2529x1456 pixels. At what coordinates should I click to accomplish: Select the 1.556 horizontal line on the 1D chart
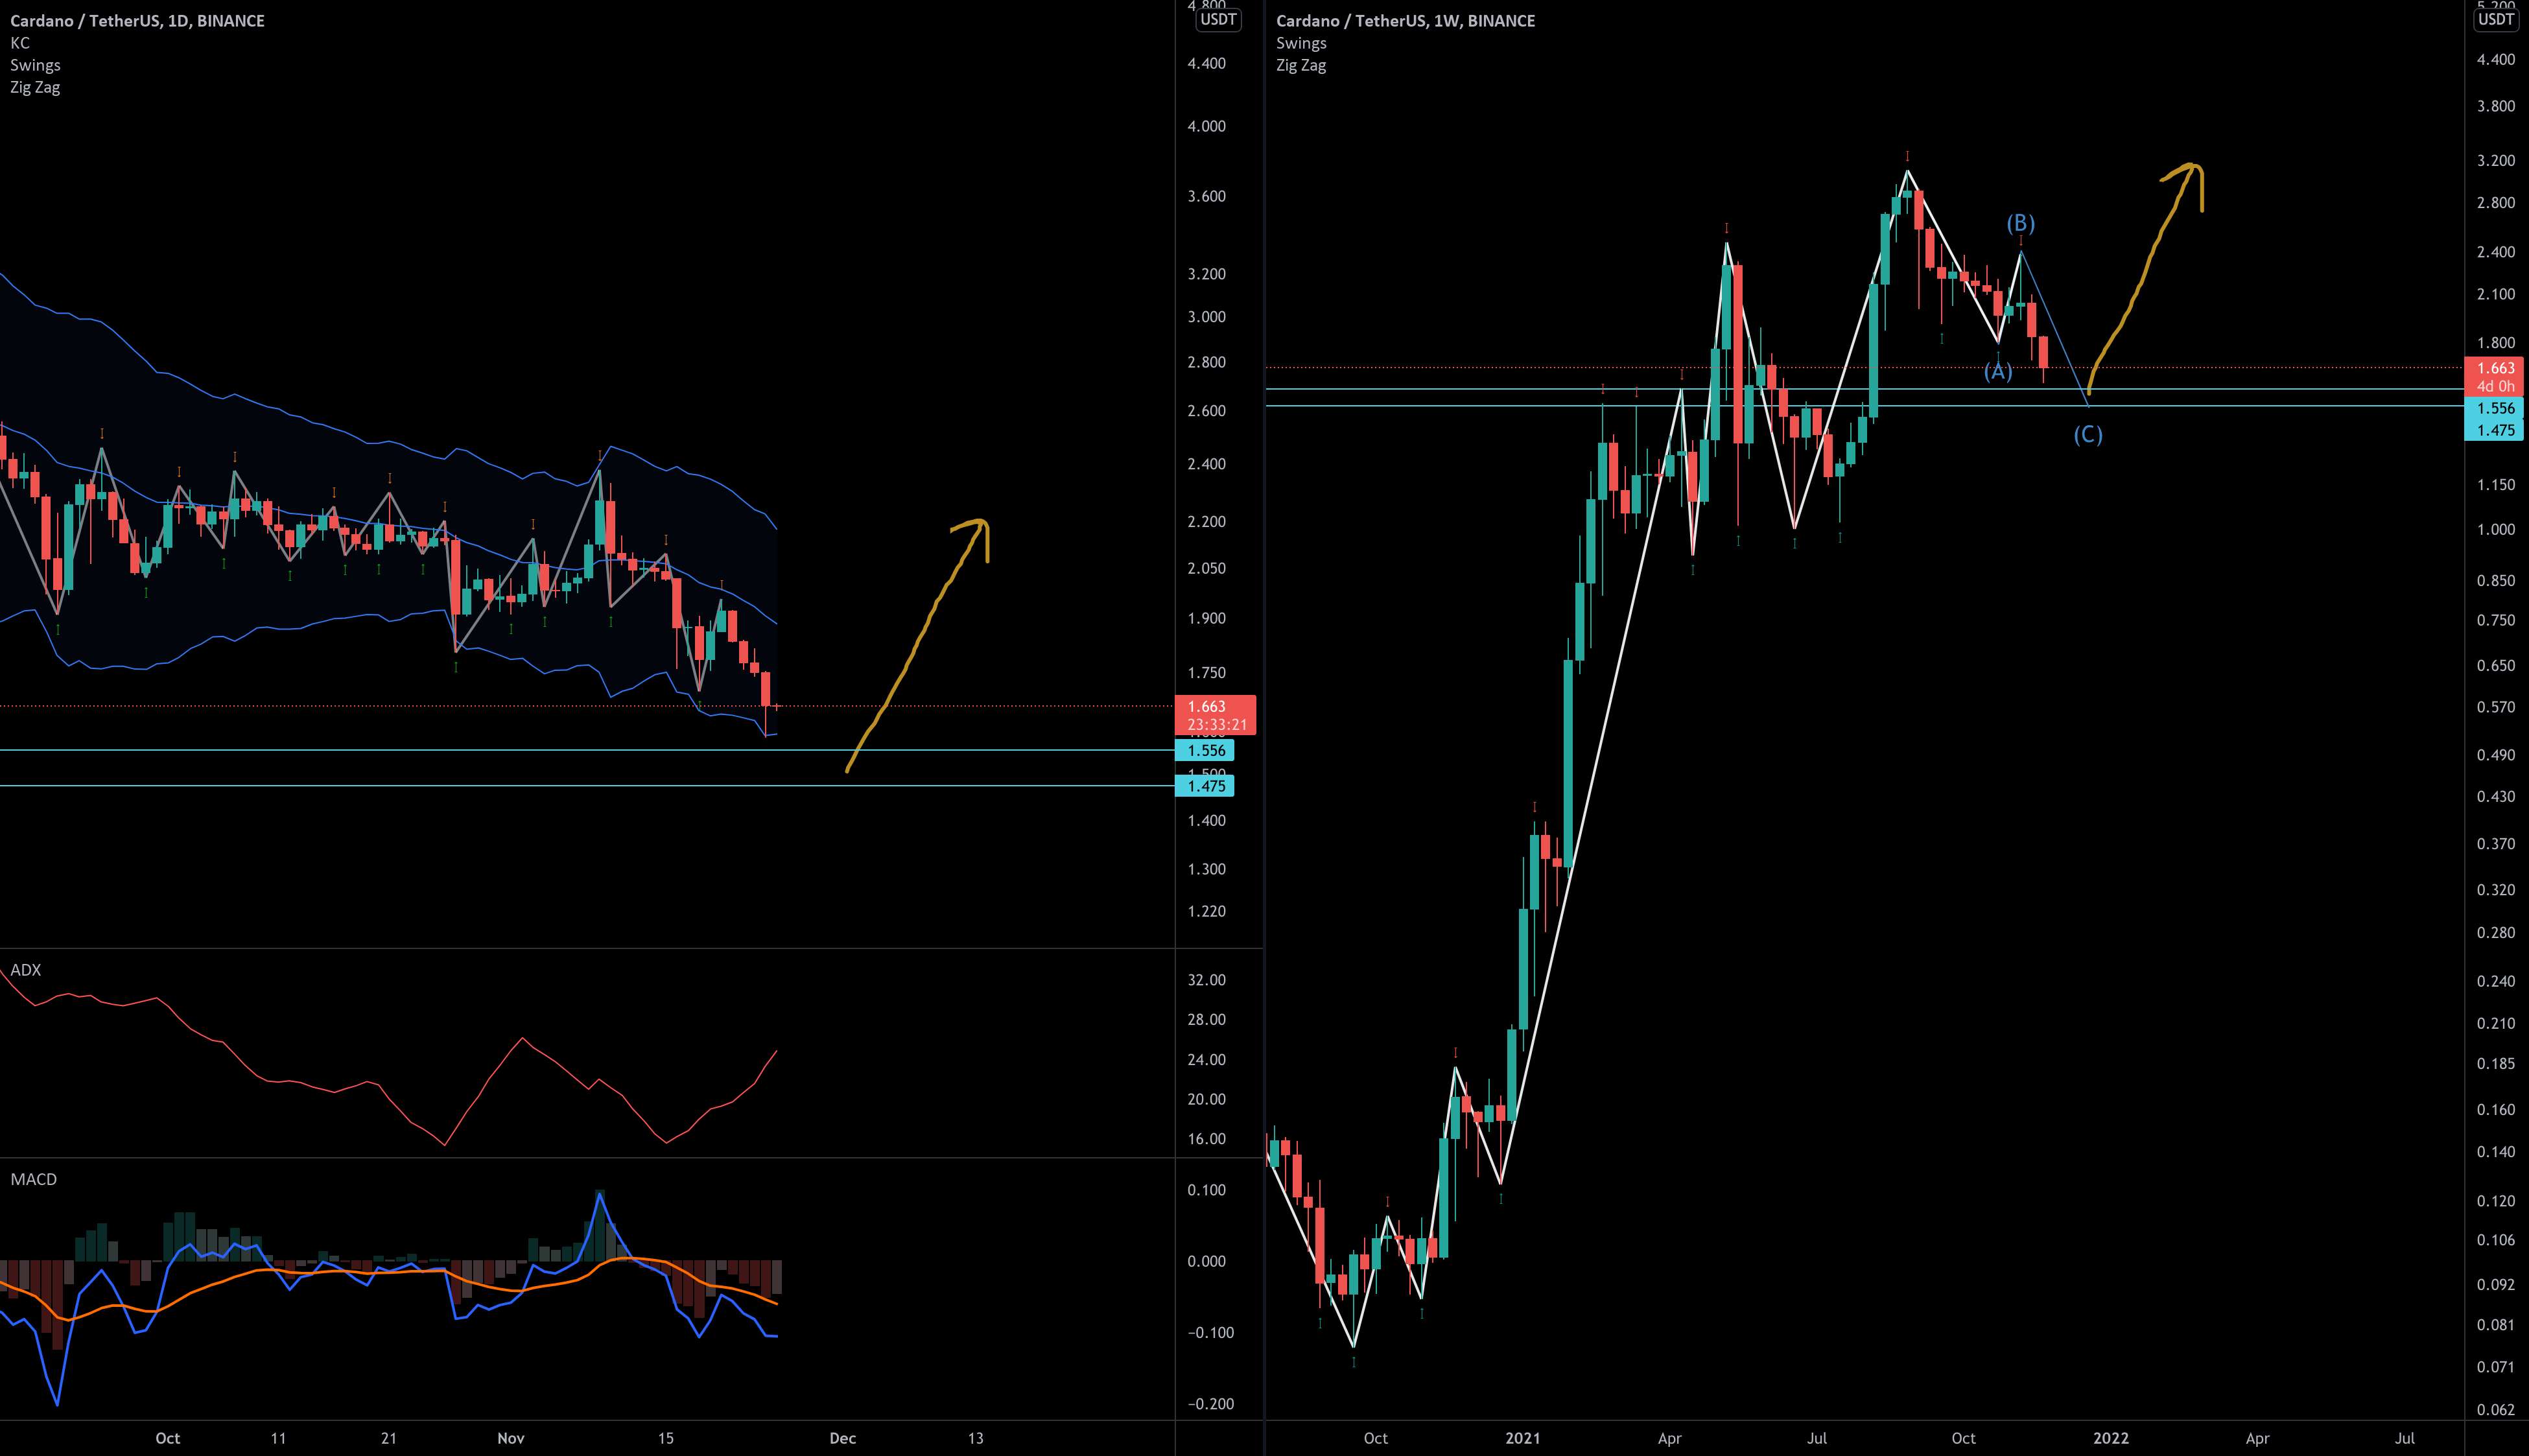[587, 750]
